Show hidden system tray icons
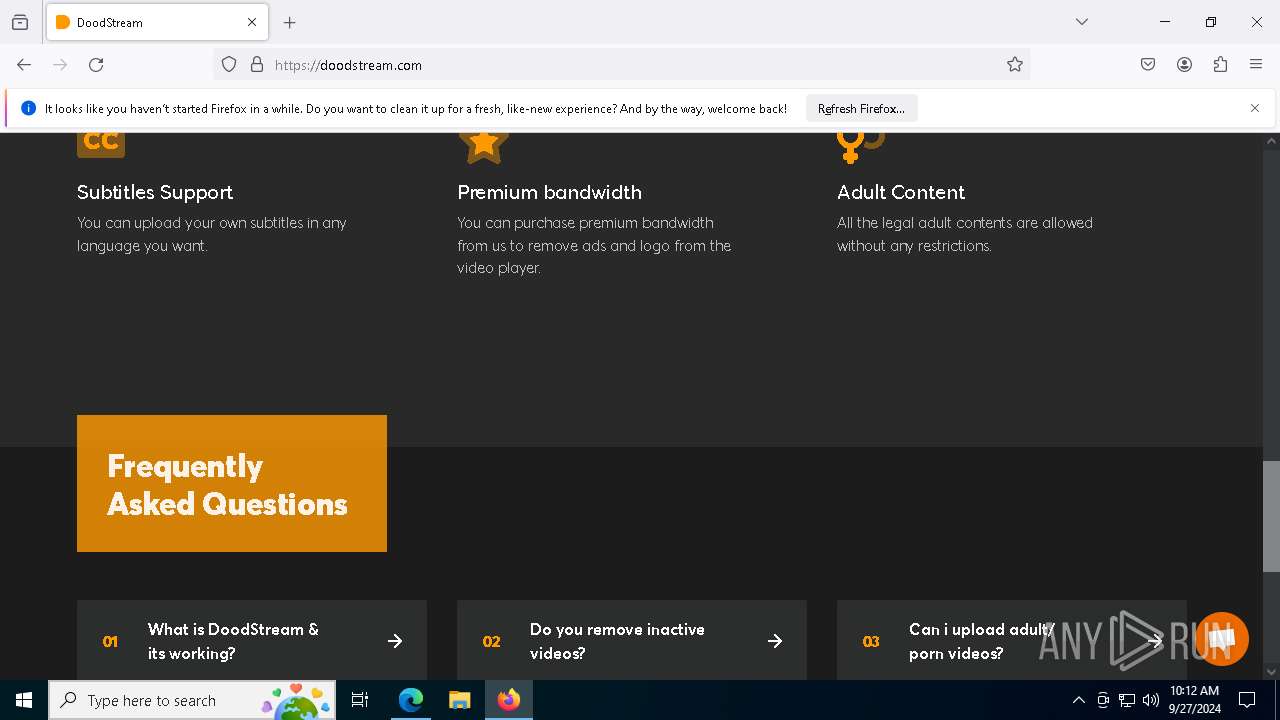 point(1078,700)
